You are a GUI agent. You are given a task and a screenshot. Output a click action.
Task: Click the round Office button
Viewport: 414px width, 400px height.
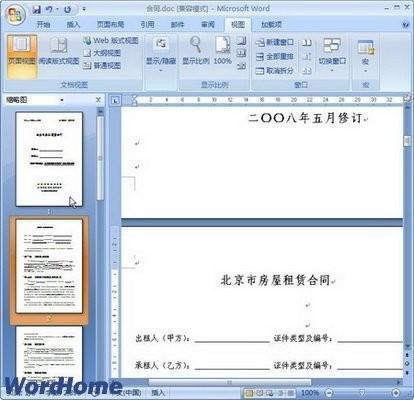(15, 14)
